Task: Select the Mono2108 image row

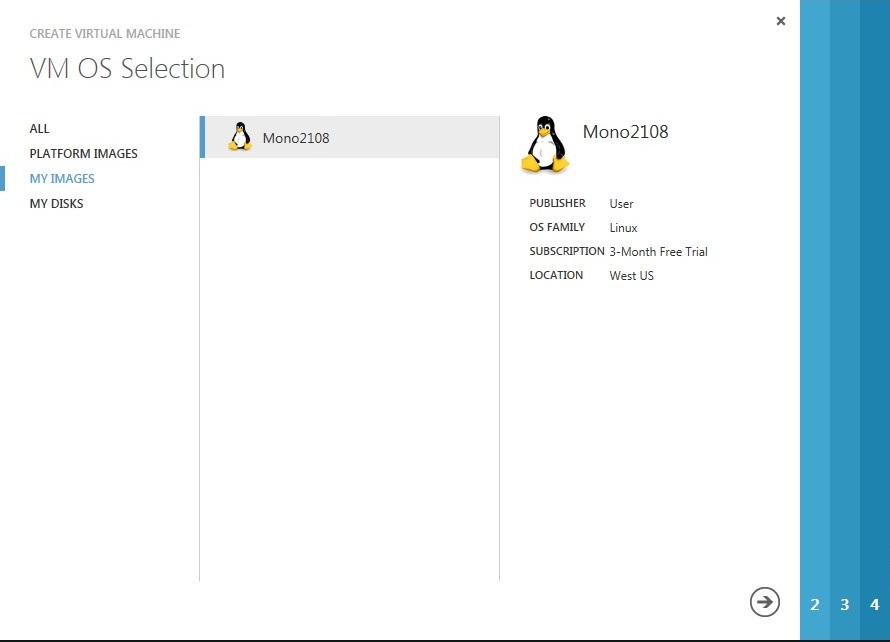Action: pyautogui.click(x=350, y=138)
